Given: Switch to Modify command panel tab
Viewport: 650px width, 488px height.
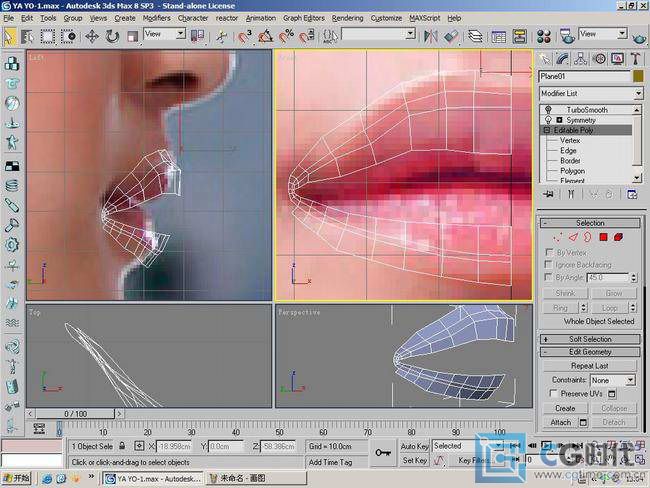Looking at the screenshot, I should (x=563, y=59).
